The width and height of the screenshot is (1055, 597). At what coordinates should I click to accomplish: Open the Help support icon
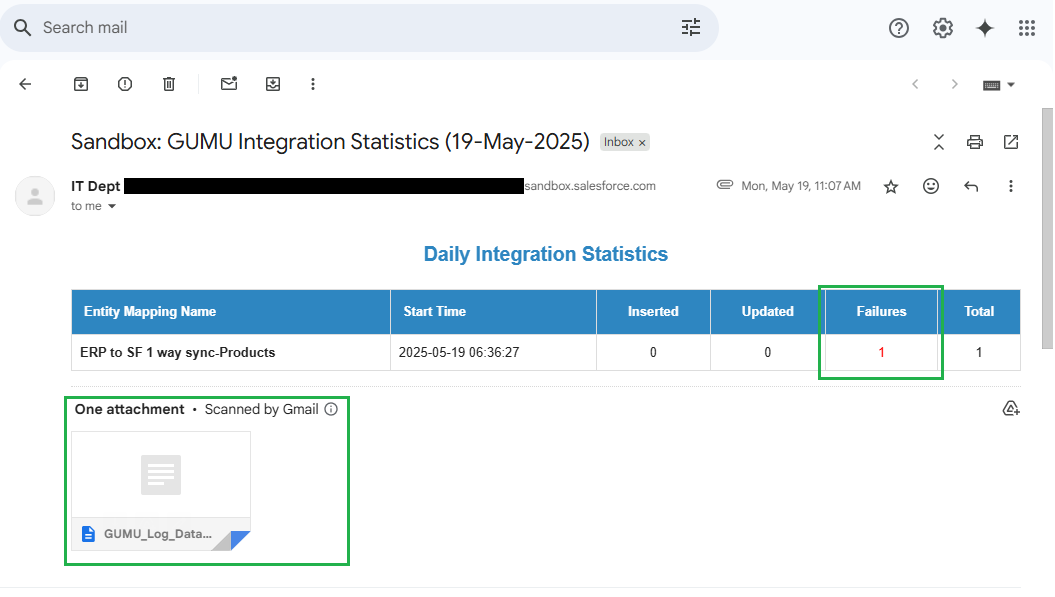click(x=898, y=28)
